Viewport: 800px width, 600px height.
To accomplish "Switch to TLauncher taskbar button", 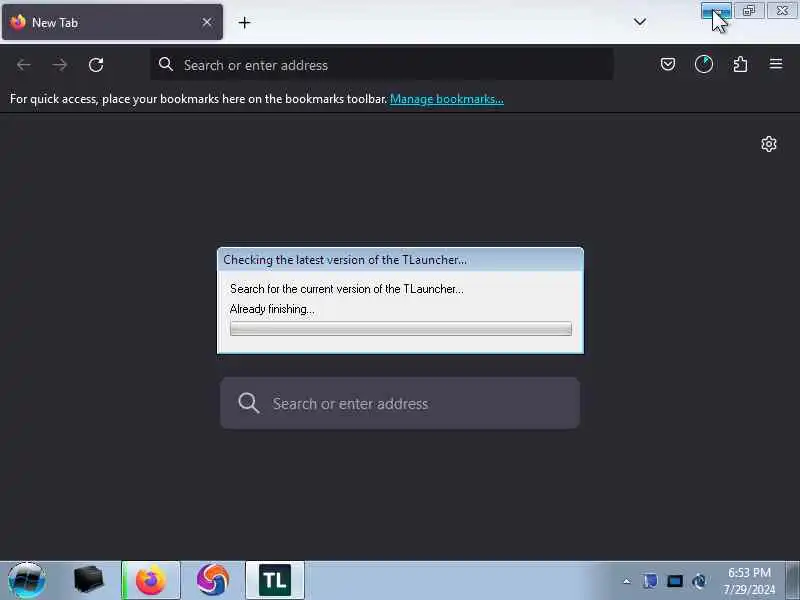I will tap(275, 580).
